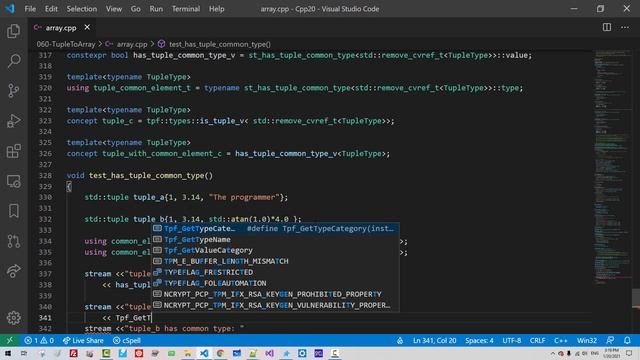Open the feedback icon in status bar
Screen dimensions: 640x360
click(x=610, y=340)
